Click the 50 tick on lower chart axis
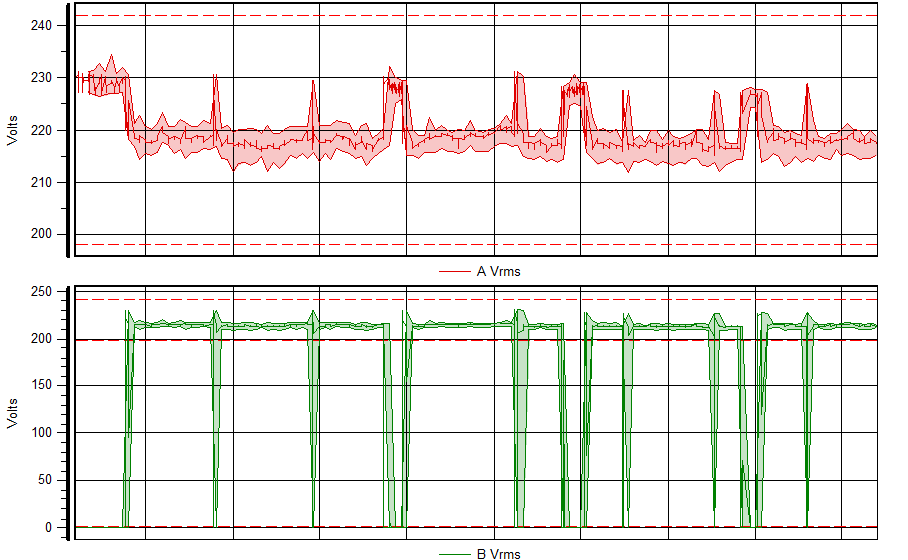 click(x=45, y=480)
